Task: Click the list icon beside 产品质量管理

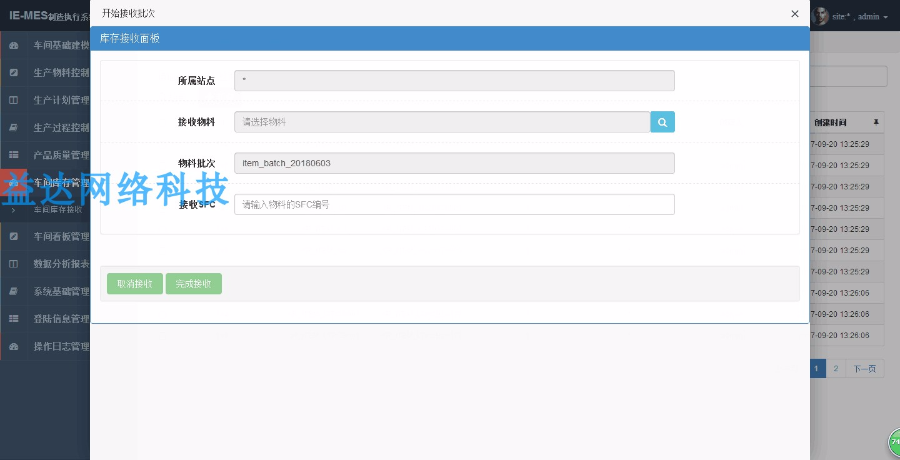Action: (x=14, y=155)
